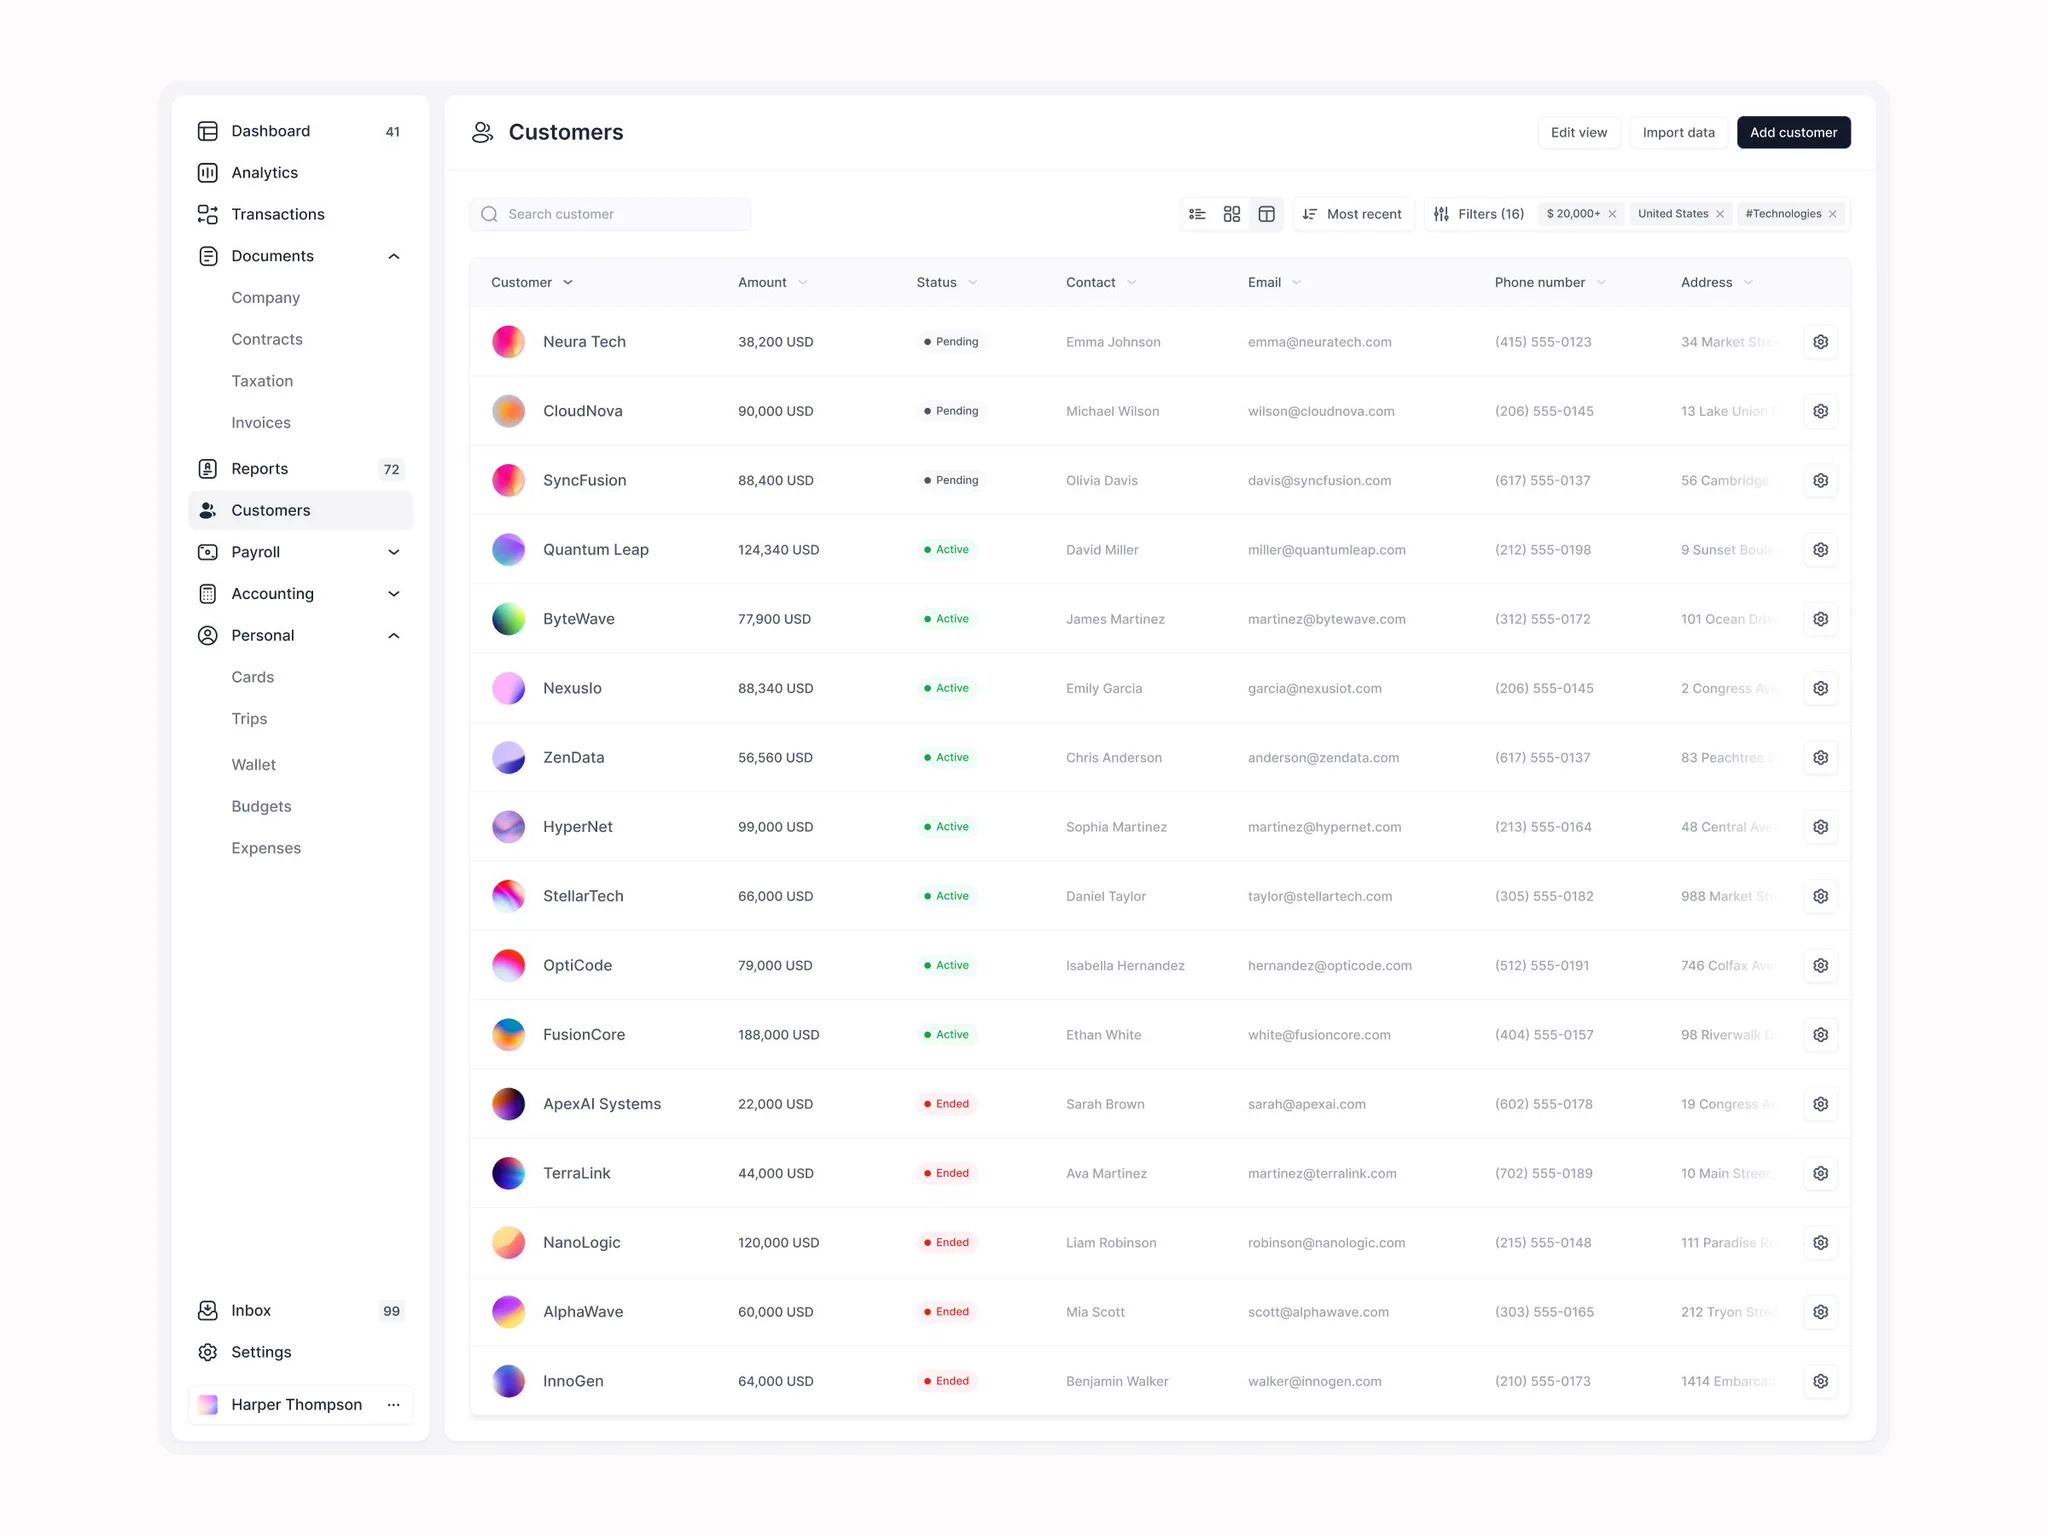Click the Dashboard sidebar icon

pos(208,131)
